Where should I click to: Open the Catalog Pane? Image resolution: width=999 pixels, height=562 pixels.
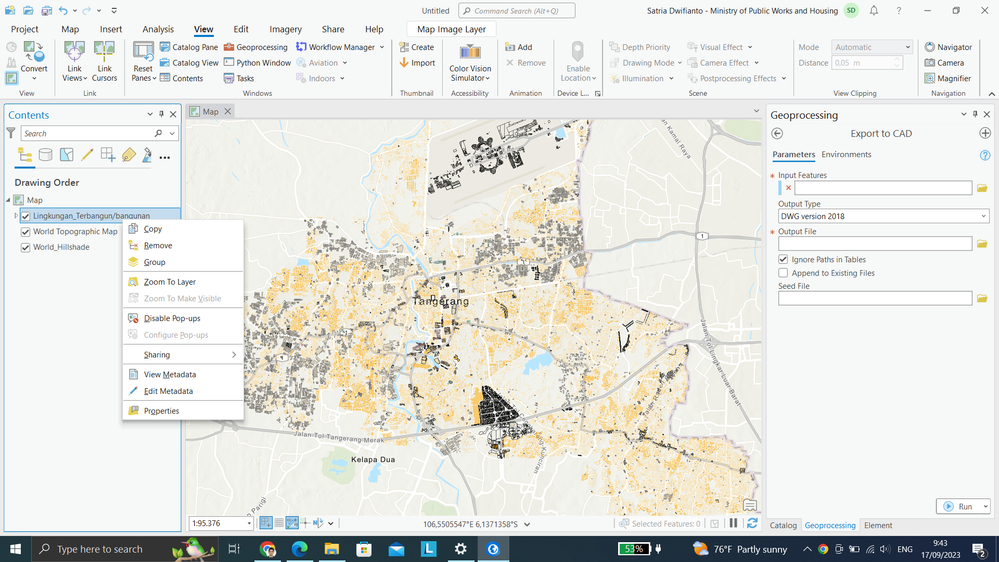tap(189, 47)
